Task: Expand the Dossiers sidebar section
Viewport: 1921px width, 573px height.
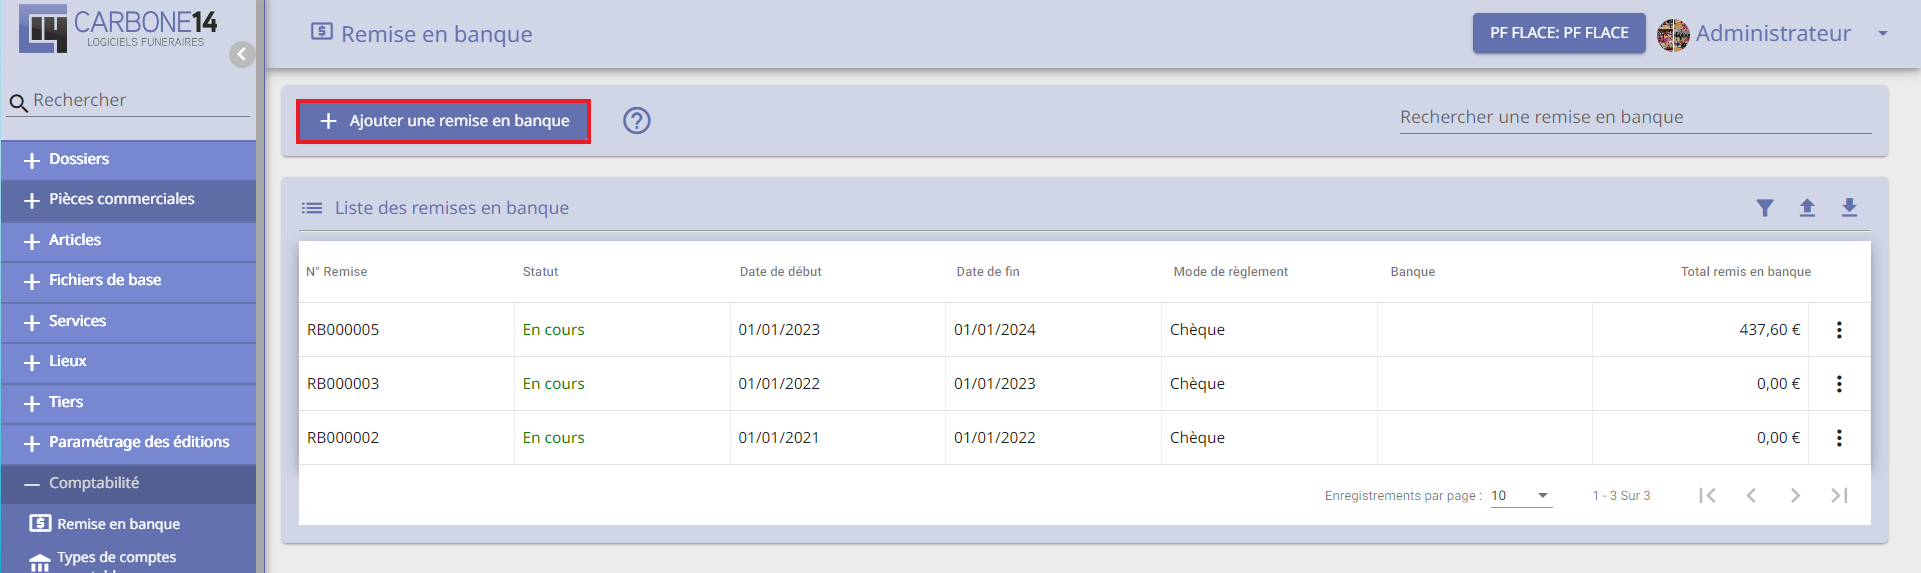Action: click(128, 160)
